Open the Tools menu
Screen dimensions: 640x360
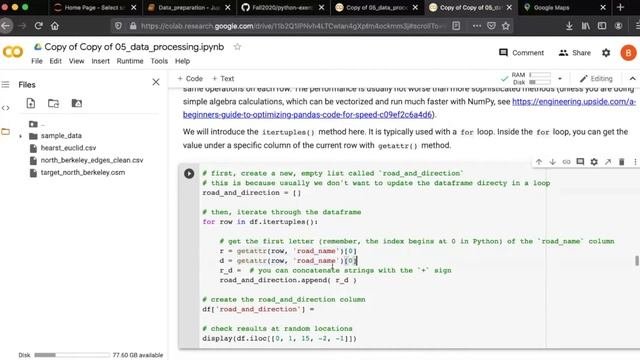159,61
